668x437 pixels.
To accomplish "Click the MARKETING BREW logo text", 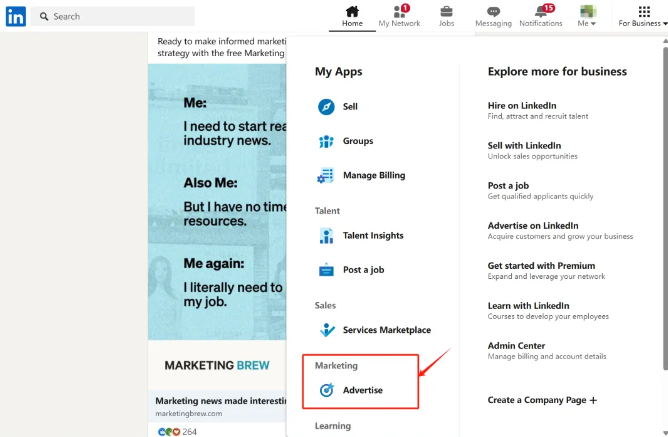I will click(217, 365).
